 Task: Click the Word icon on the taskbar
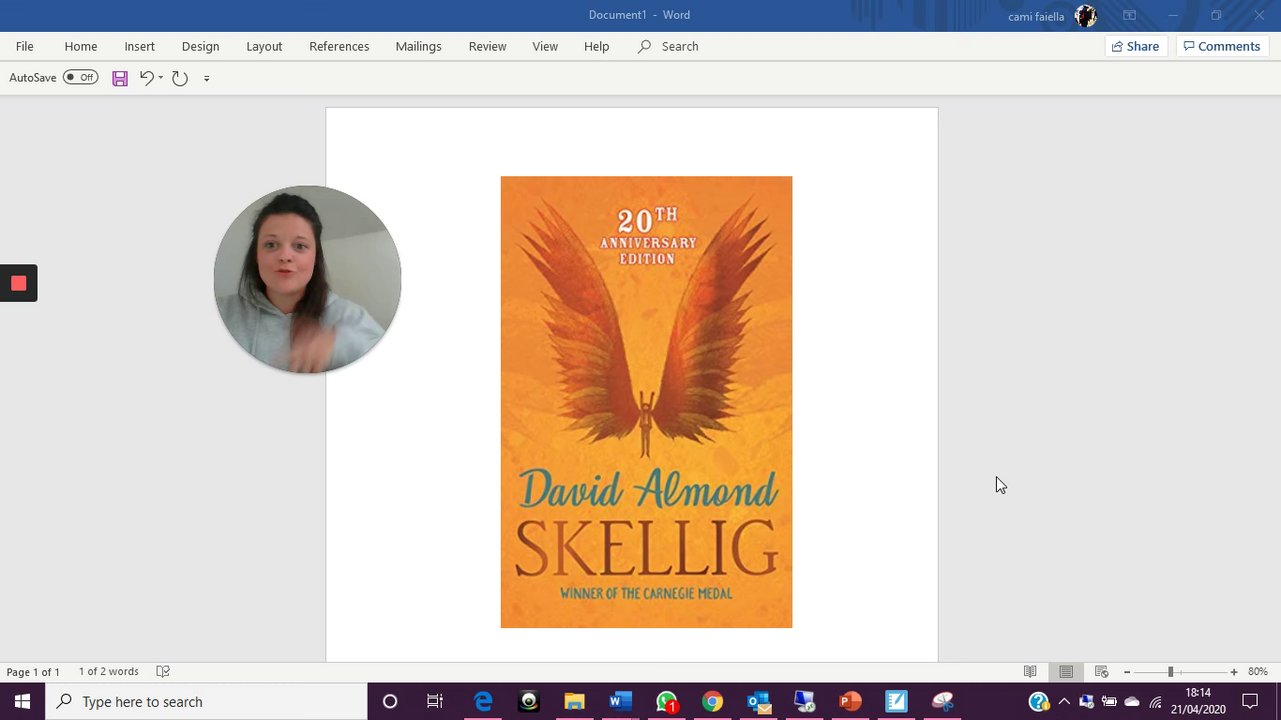pyautogui.click(x=620, y=701)
